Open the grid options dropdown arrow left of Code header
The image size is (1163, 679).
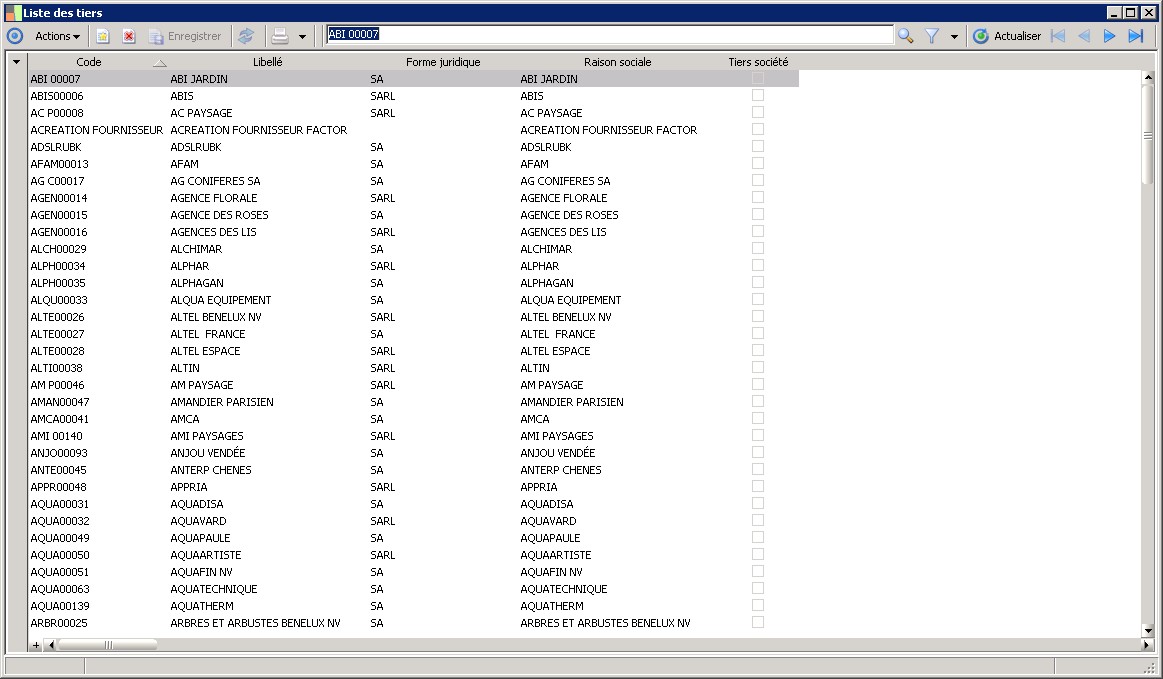pos(16,62)
